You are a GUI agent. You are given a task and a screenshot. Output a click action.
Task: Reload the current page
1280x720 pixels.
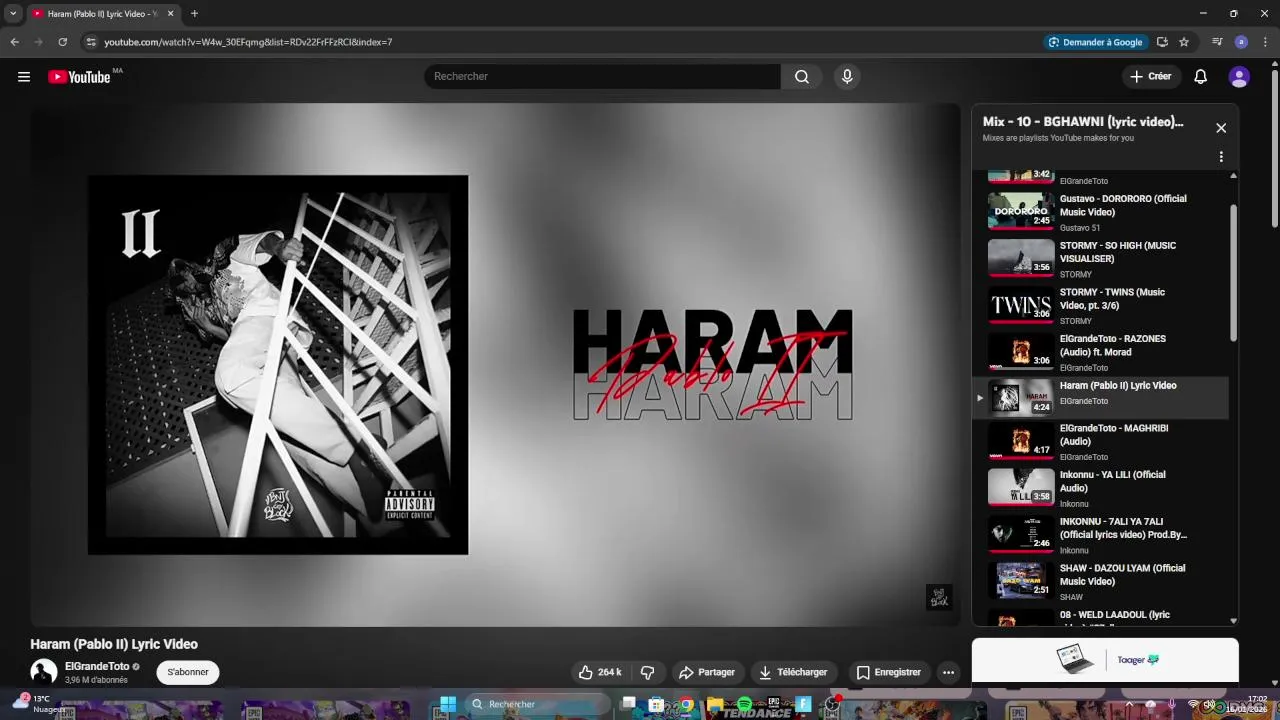pos(62,42)
